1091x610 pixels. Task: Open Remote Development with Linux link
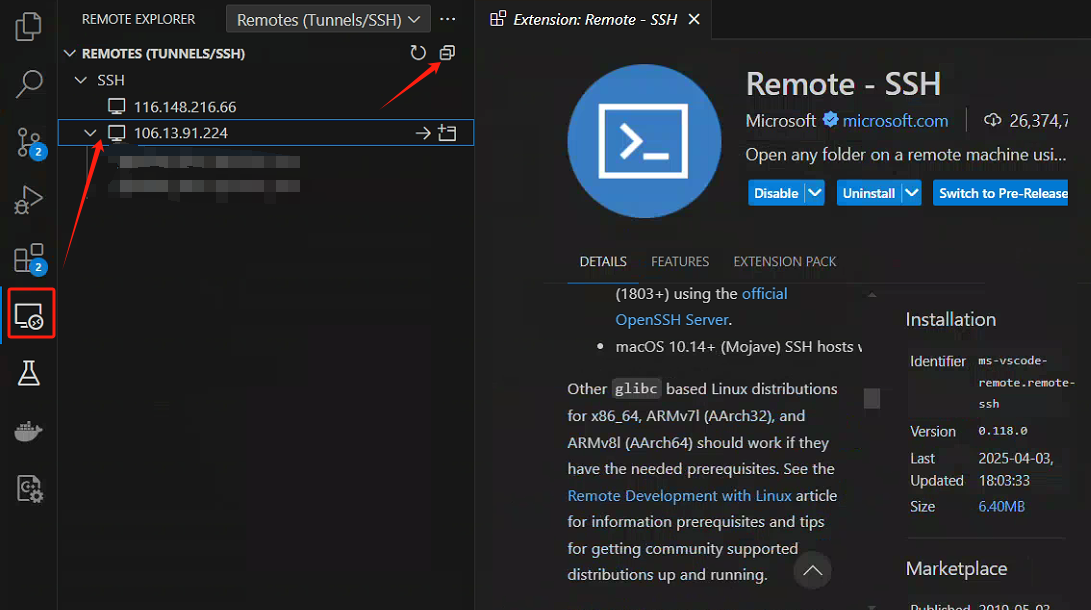679,495
